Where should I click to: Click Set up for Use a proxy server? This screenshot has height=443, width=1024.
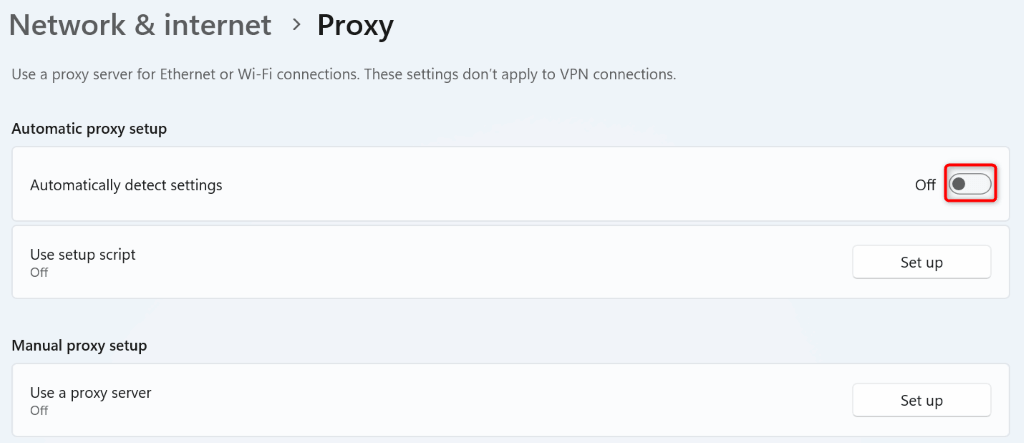click(921, 400)
